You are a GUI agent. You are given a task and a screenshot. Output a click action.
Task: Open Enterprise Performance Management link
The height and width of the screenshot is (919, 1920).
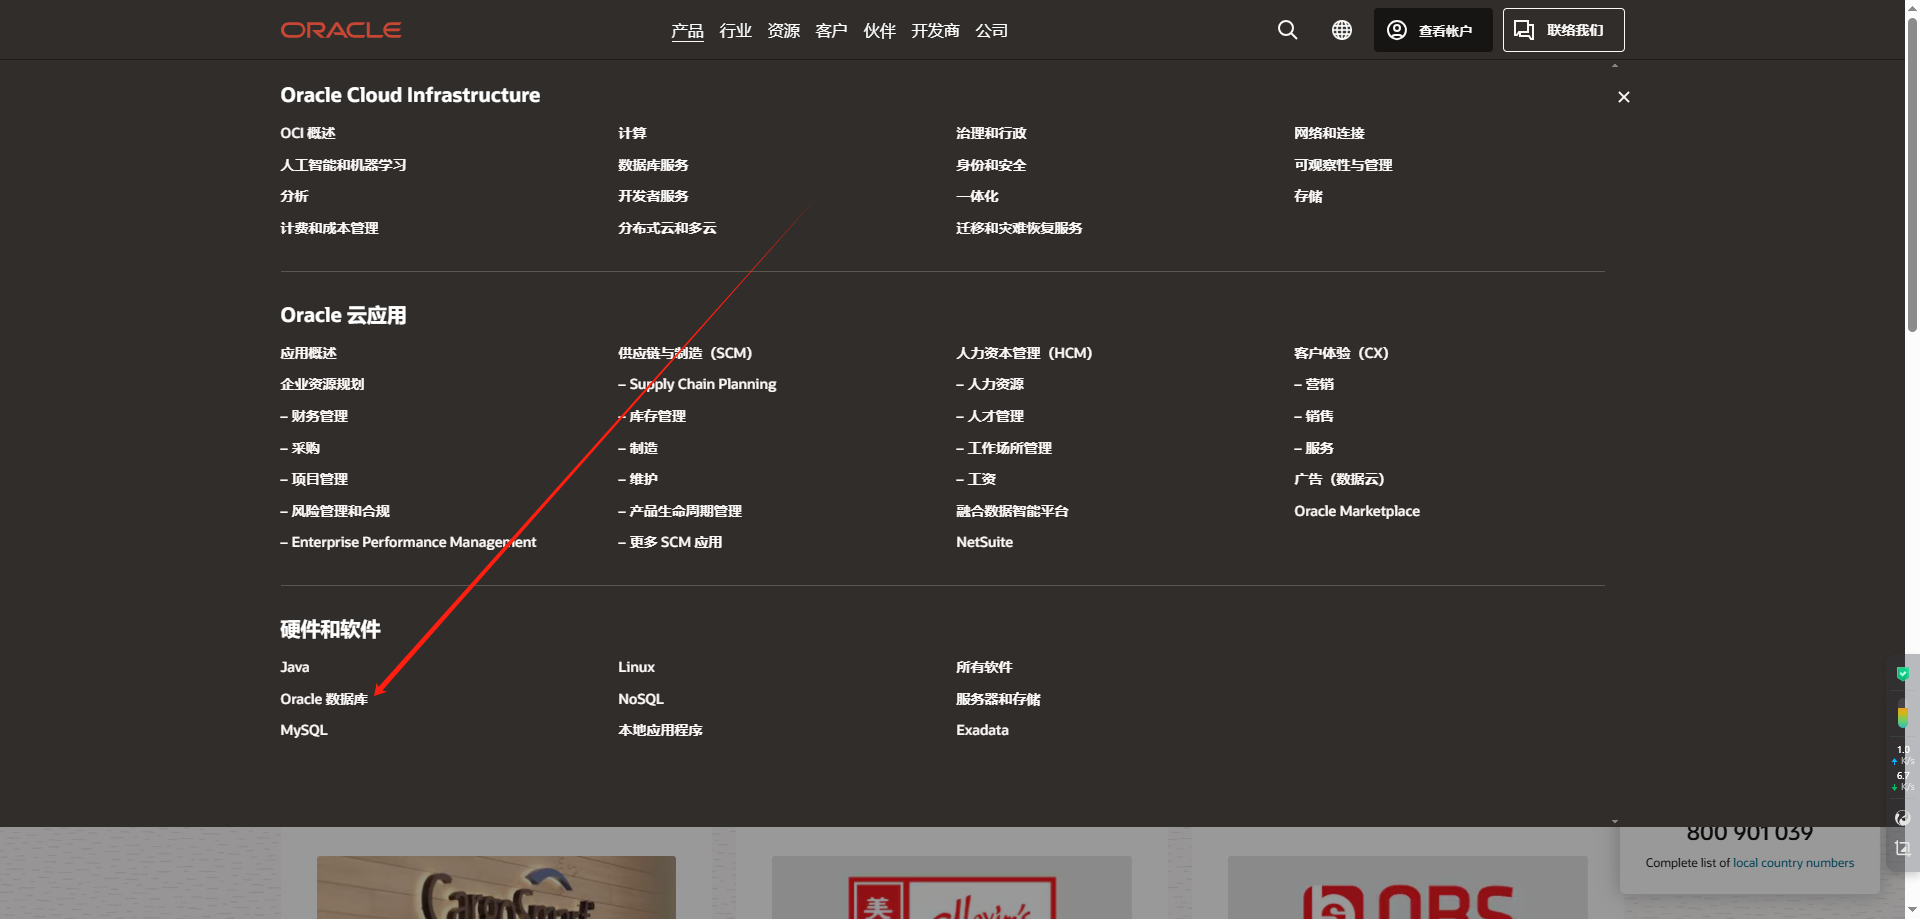[x=408, y=542]
